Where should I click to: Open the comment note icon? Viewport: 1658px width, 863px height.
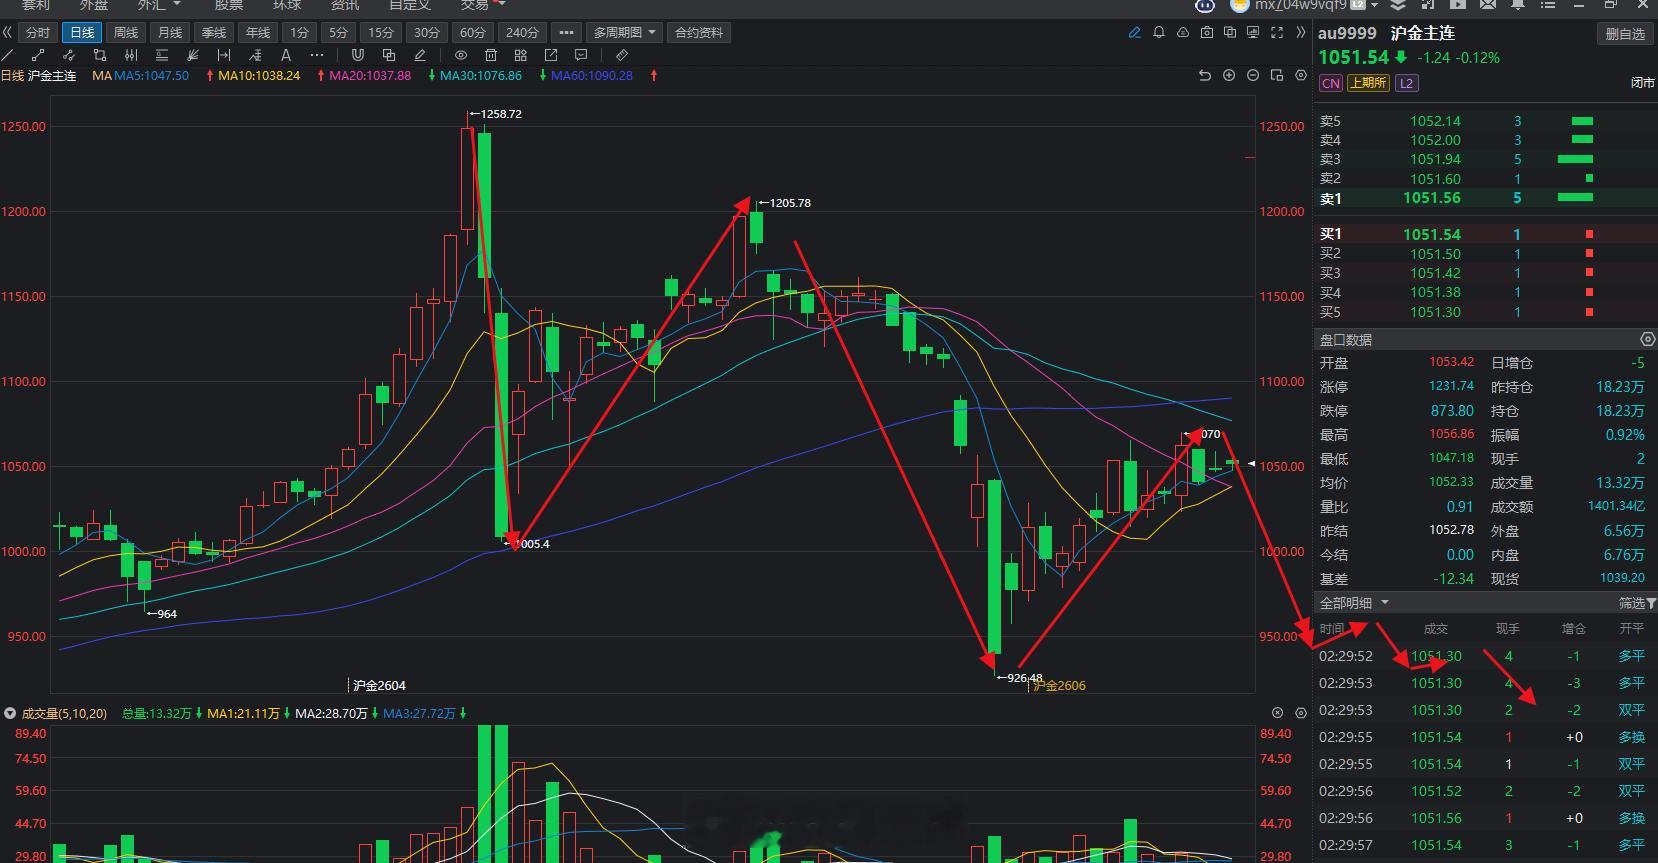click(581, 55)
